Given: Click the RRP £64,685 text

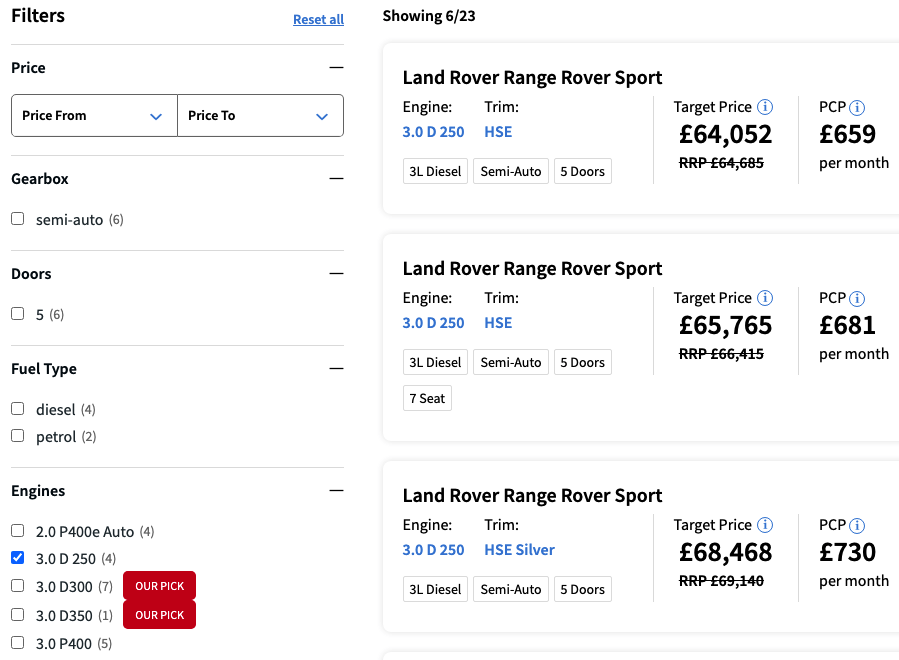Looking at the screenshot, I should point(721,163).
